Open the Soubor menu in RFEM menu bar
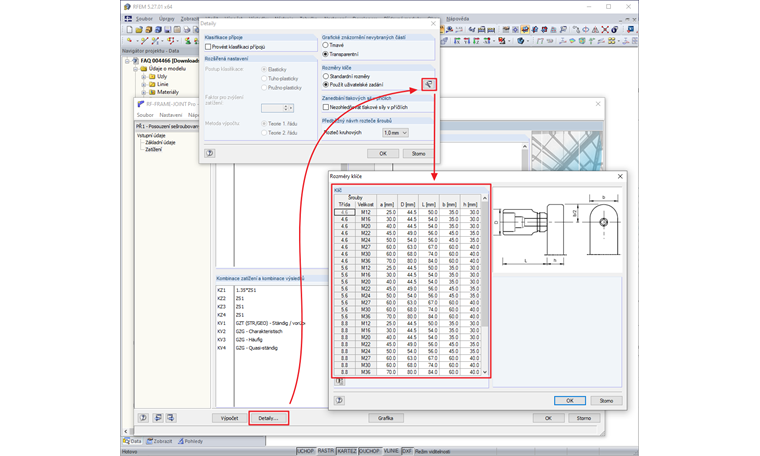The height and width of the screenshot is (456, 760). [x=144, y=19]
